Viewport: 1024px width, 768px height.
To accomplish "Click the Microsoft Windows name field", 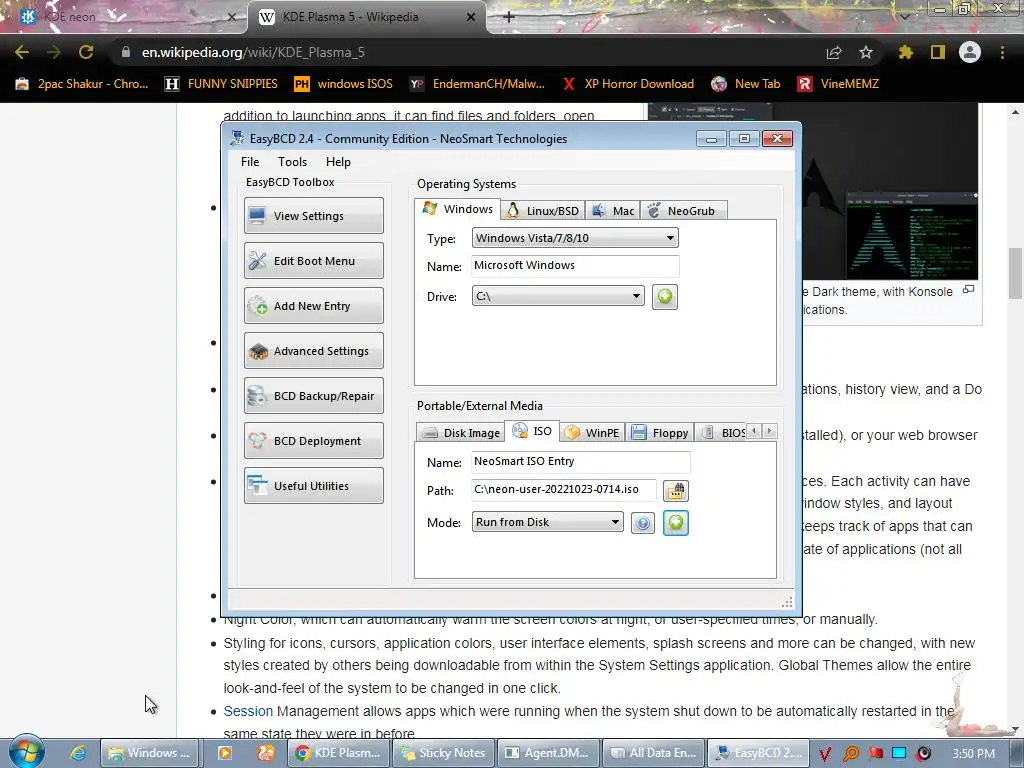I will [575, 265].
